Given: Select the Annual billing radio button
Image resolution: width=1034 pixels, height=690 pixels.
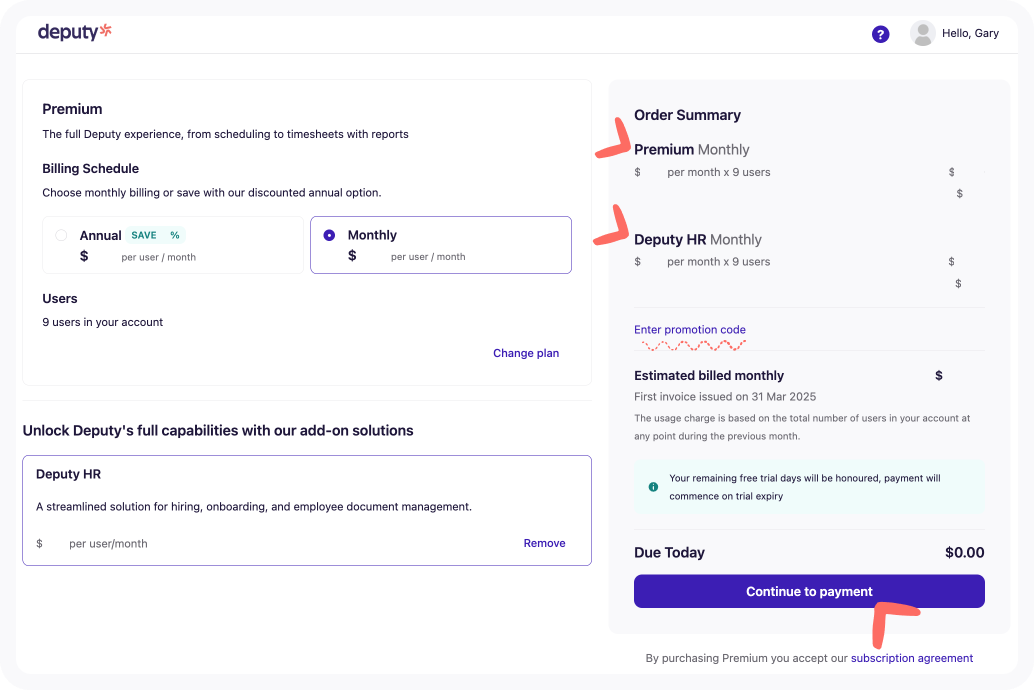Looking at the screenshot, I should pyautogui.click(x=61, y=235).
